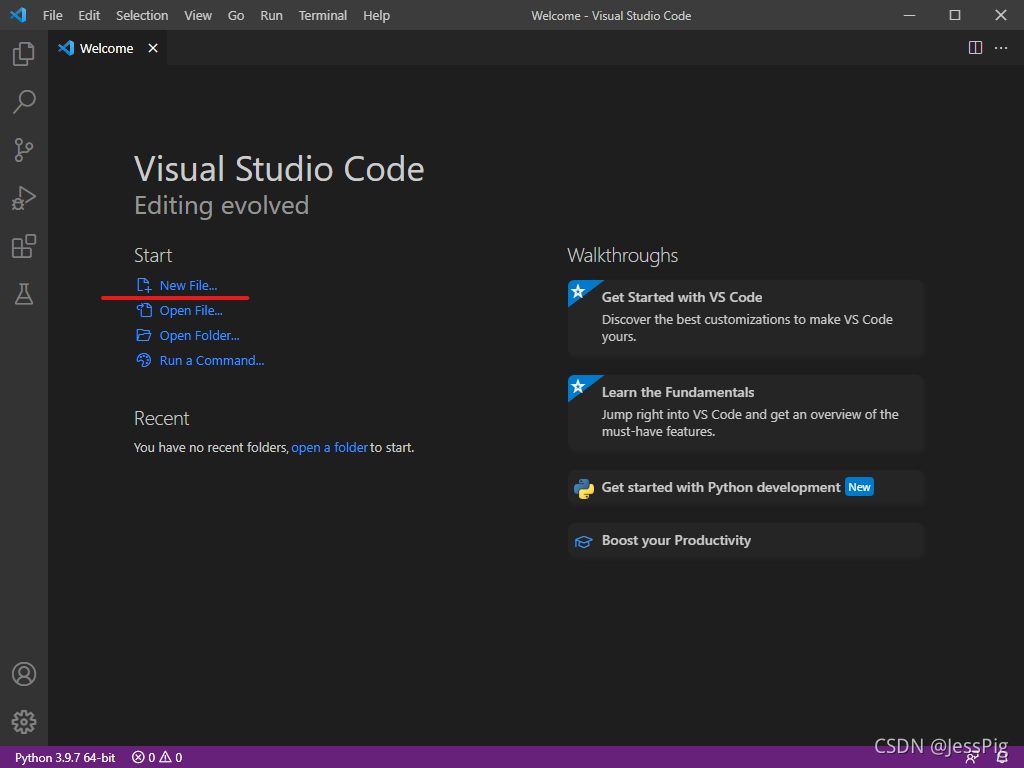Open the Run menu
This screenshot has height=768, width=1024.
272,15
